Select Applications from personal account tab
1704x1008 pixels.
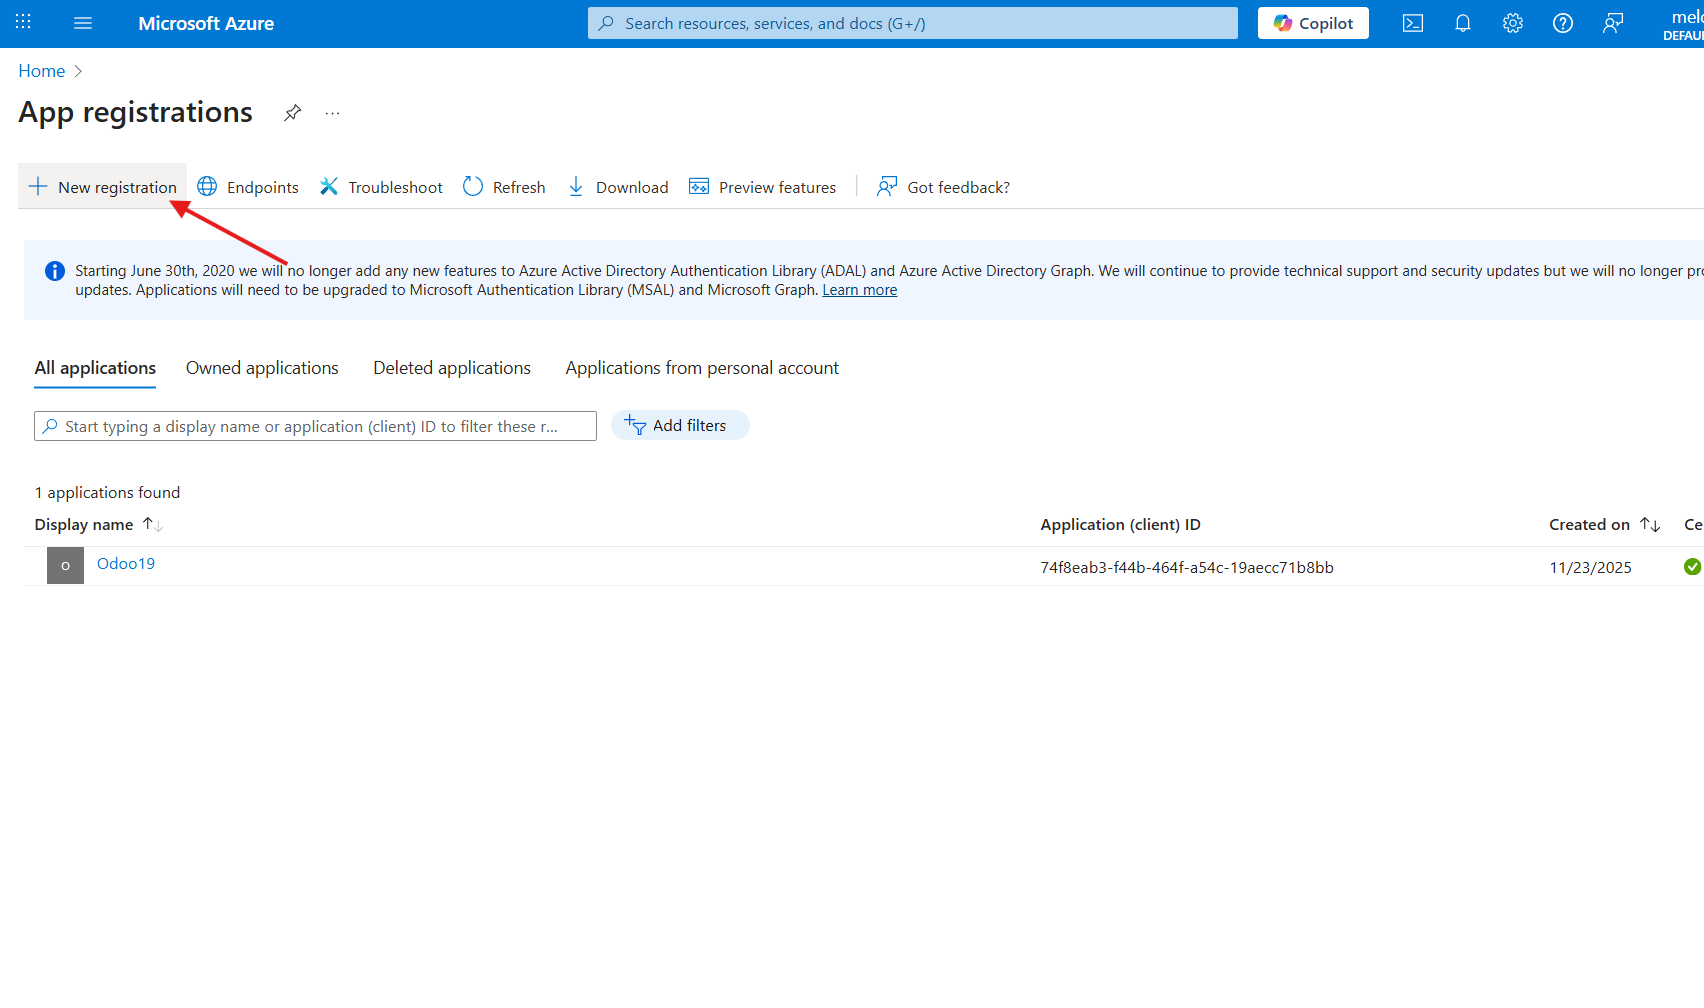tap(702, 368)
